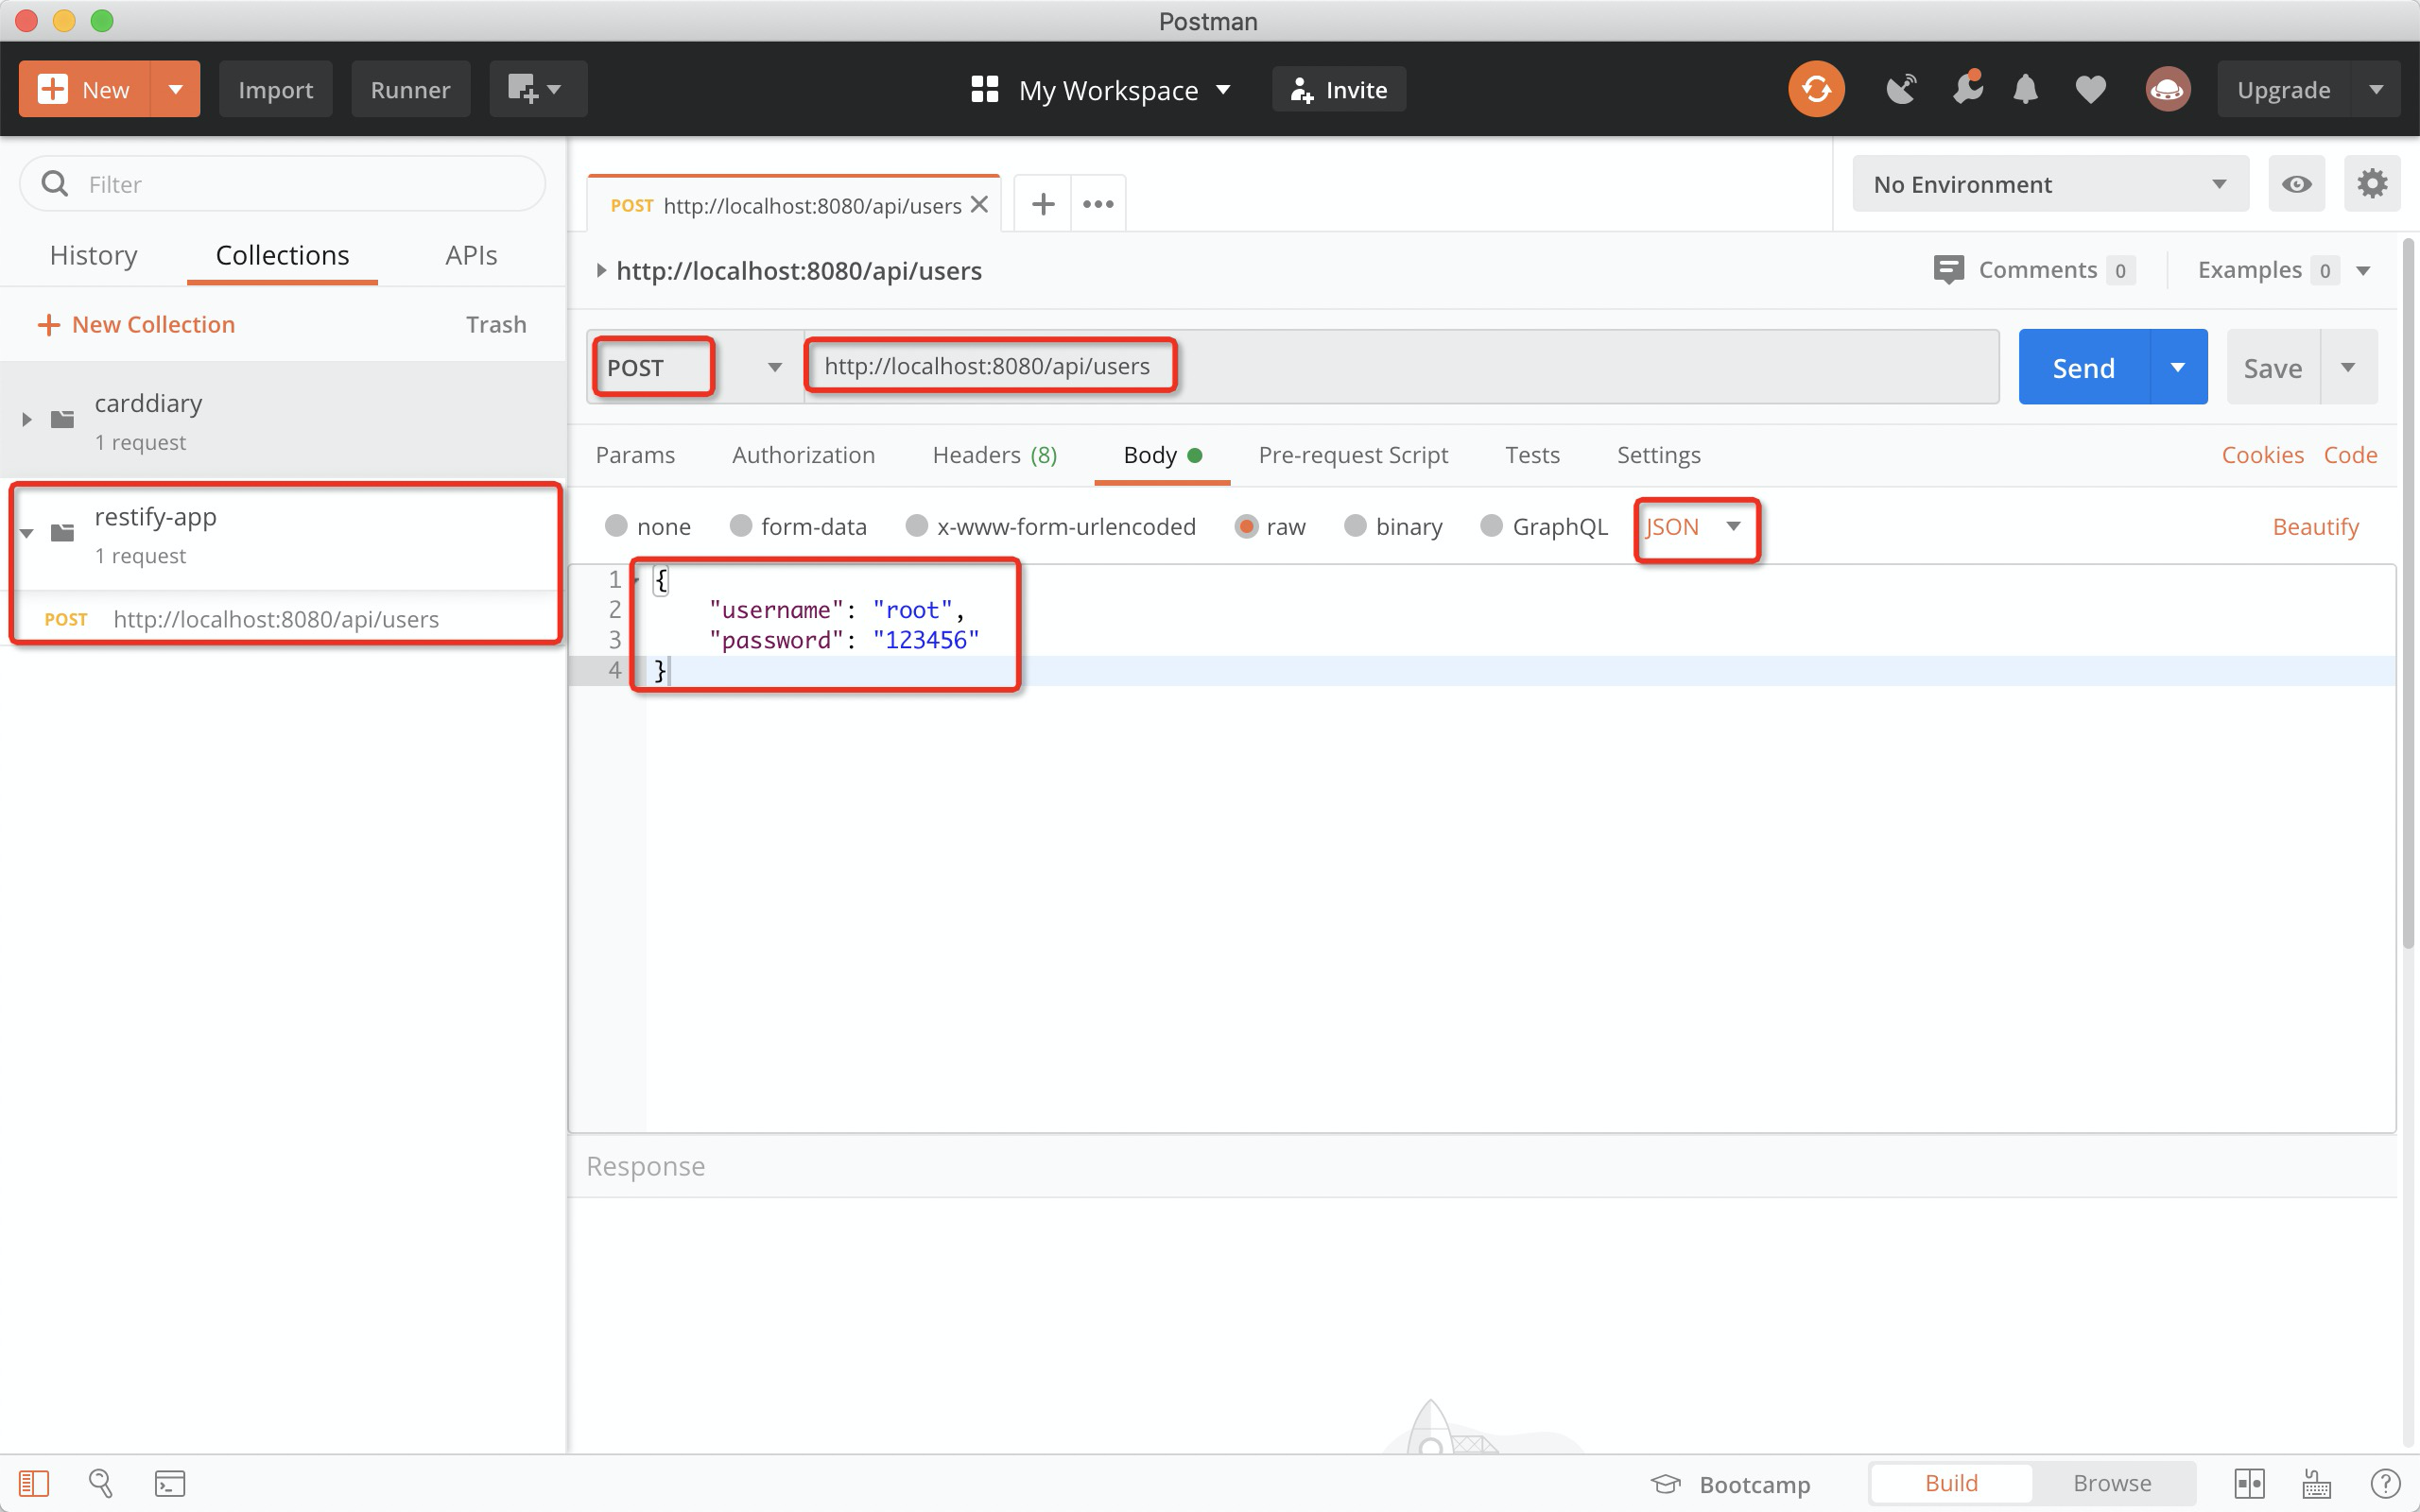Open notifications via the bell icon

2024,88
